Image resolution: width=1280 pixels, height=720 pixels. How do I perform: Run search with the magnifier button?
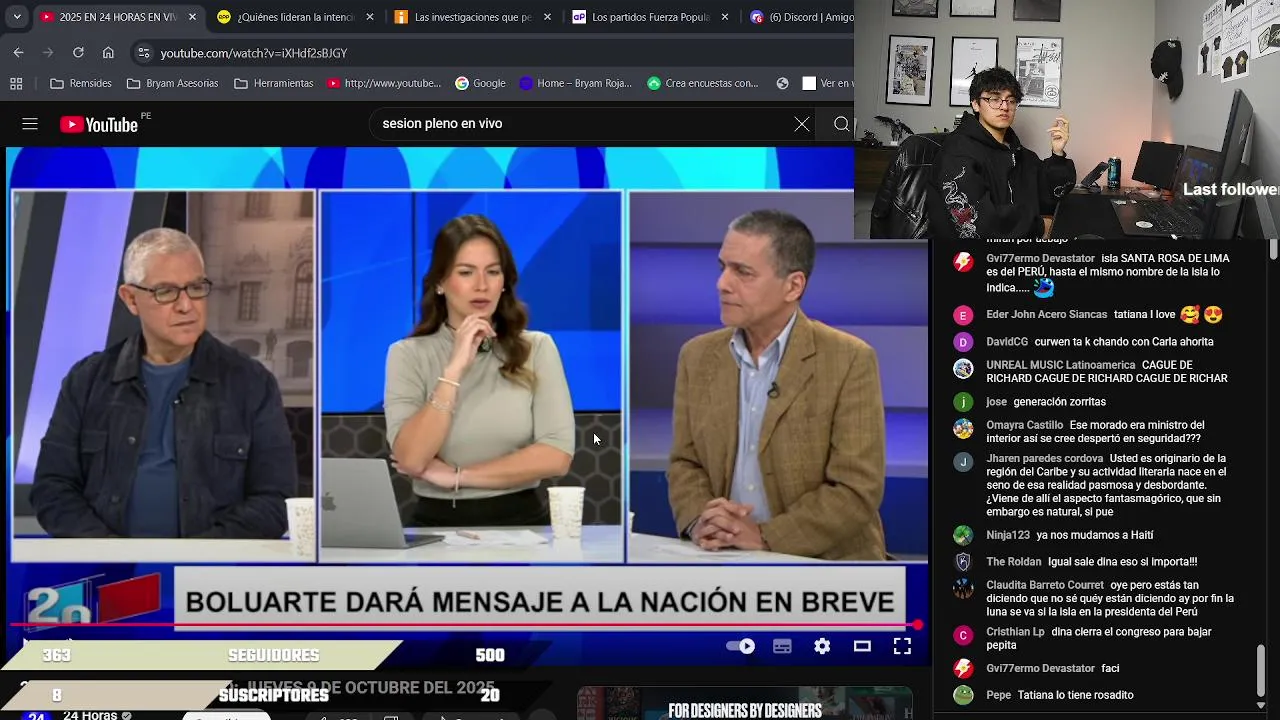(841, 124)
